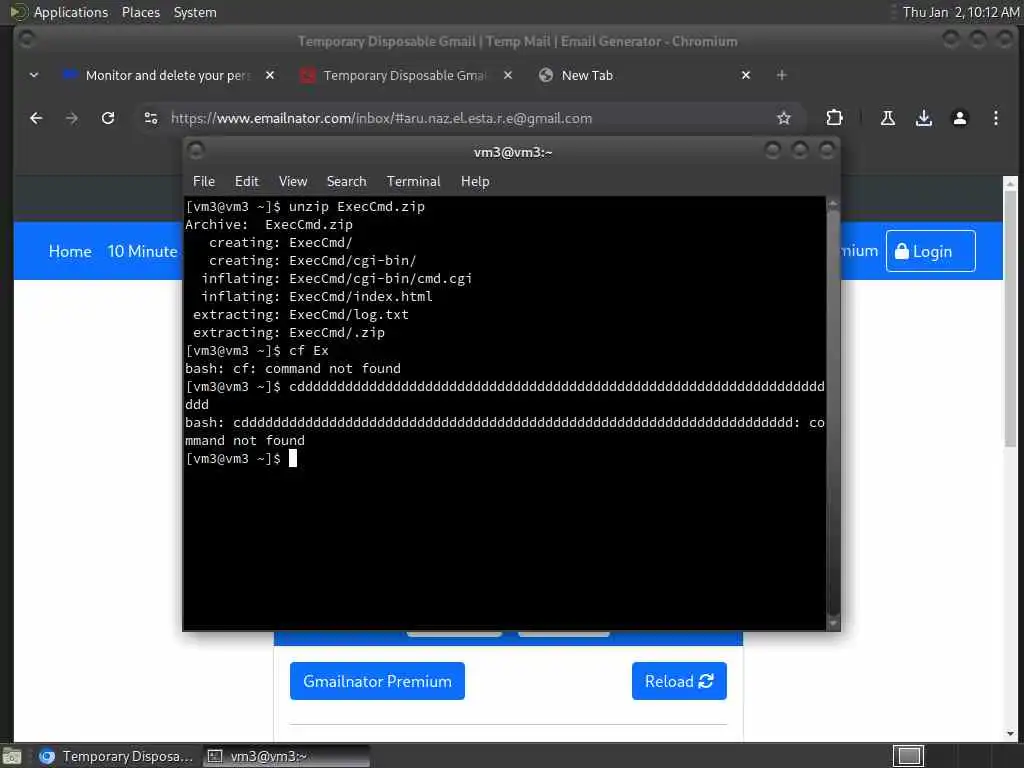Click show desktop icon in bottom panel
Image resolution: width=1024 pixels, height=768 pixels.
(12, 756)
